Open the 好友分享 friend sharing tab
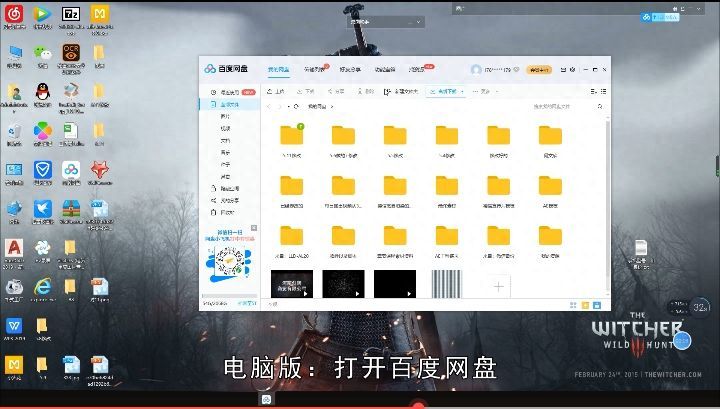 tap(350, 69)
